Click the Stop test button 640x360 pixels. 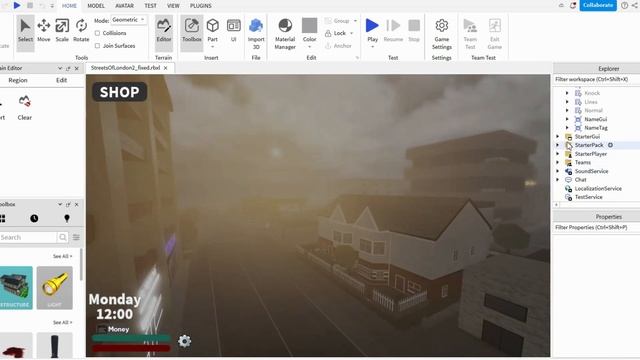(414, 31)
